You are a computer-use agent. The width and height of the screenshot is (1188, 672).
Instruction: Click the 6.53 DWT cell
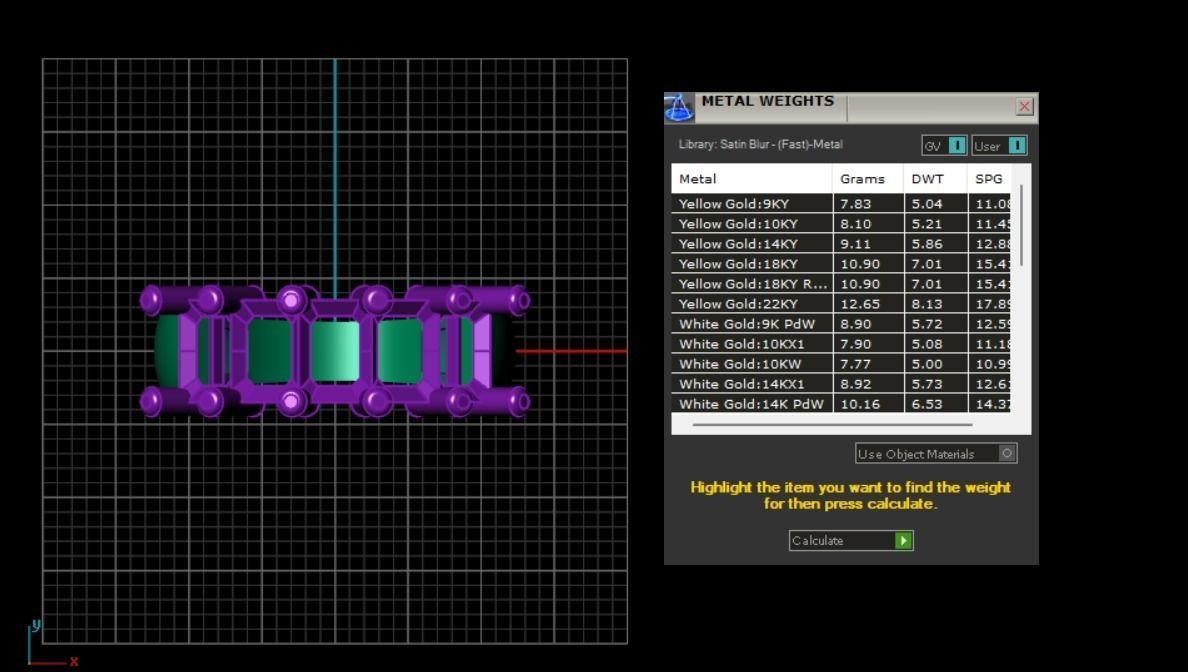(x=936, y=404)
